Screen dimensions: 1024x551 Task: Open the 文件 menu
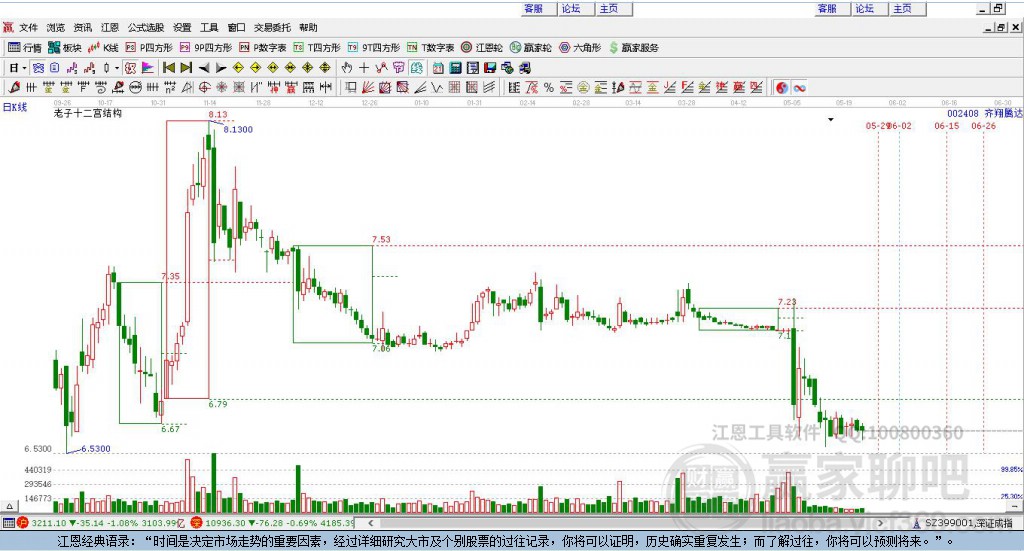pos(28,27)
